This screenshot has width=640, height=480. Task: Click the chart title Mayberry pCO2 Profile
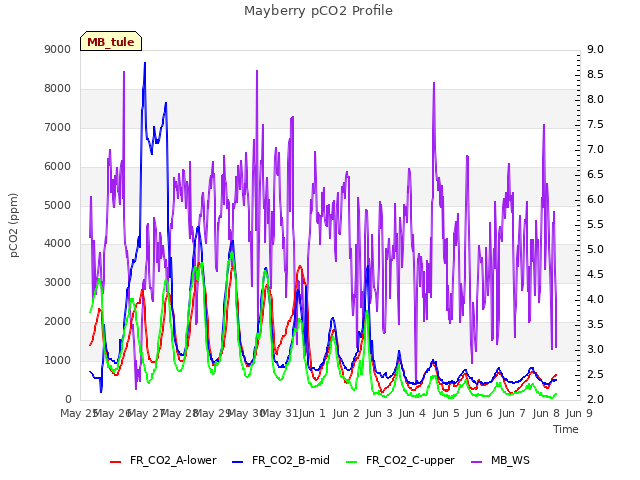coord(318,11)
